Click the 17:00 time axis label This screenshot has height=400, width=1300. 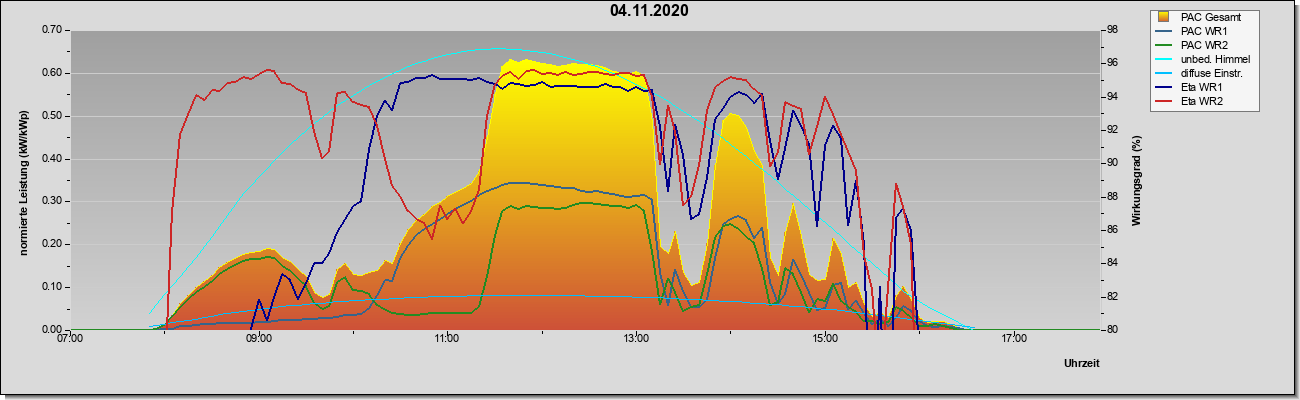point(1013,341)
